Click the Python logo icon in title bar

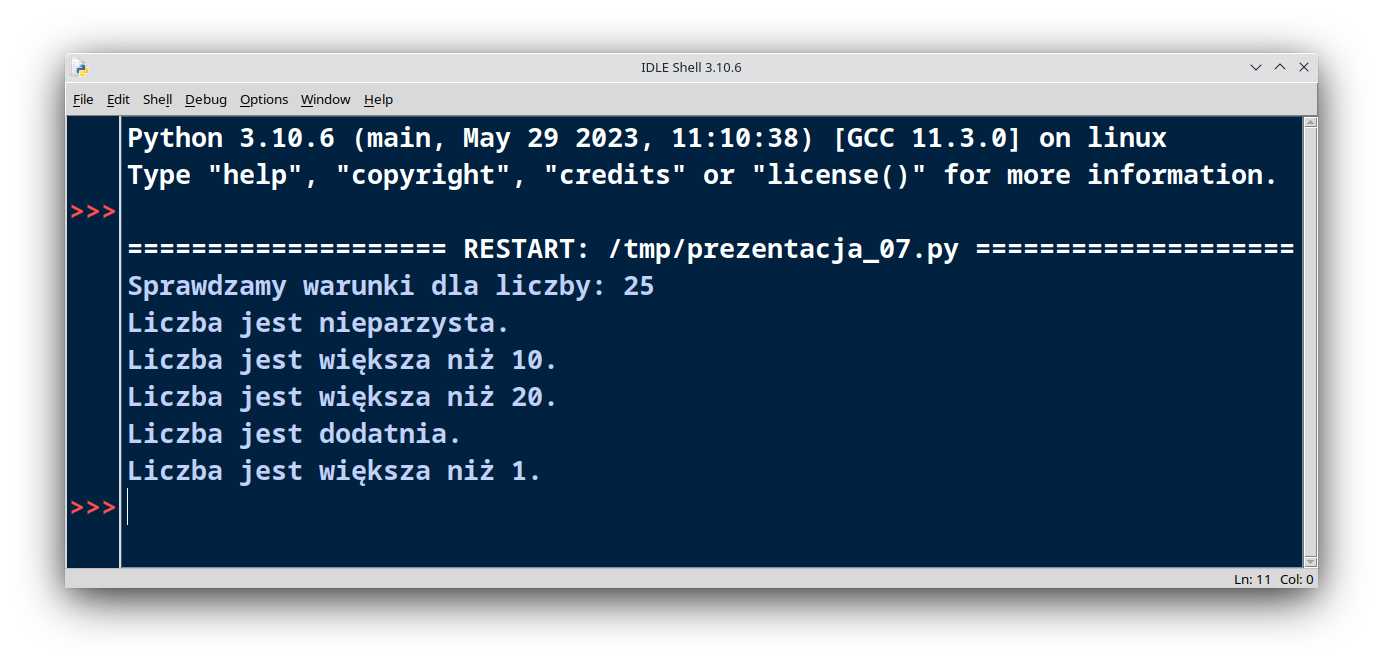80,68
